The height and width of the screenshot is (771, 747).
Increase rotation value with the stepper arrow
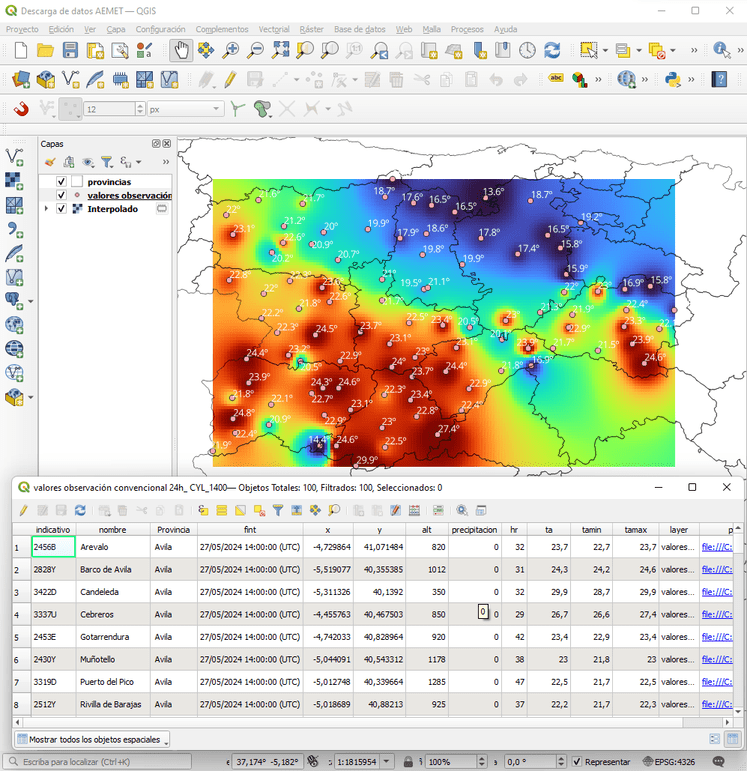[561, 759]
